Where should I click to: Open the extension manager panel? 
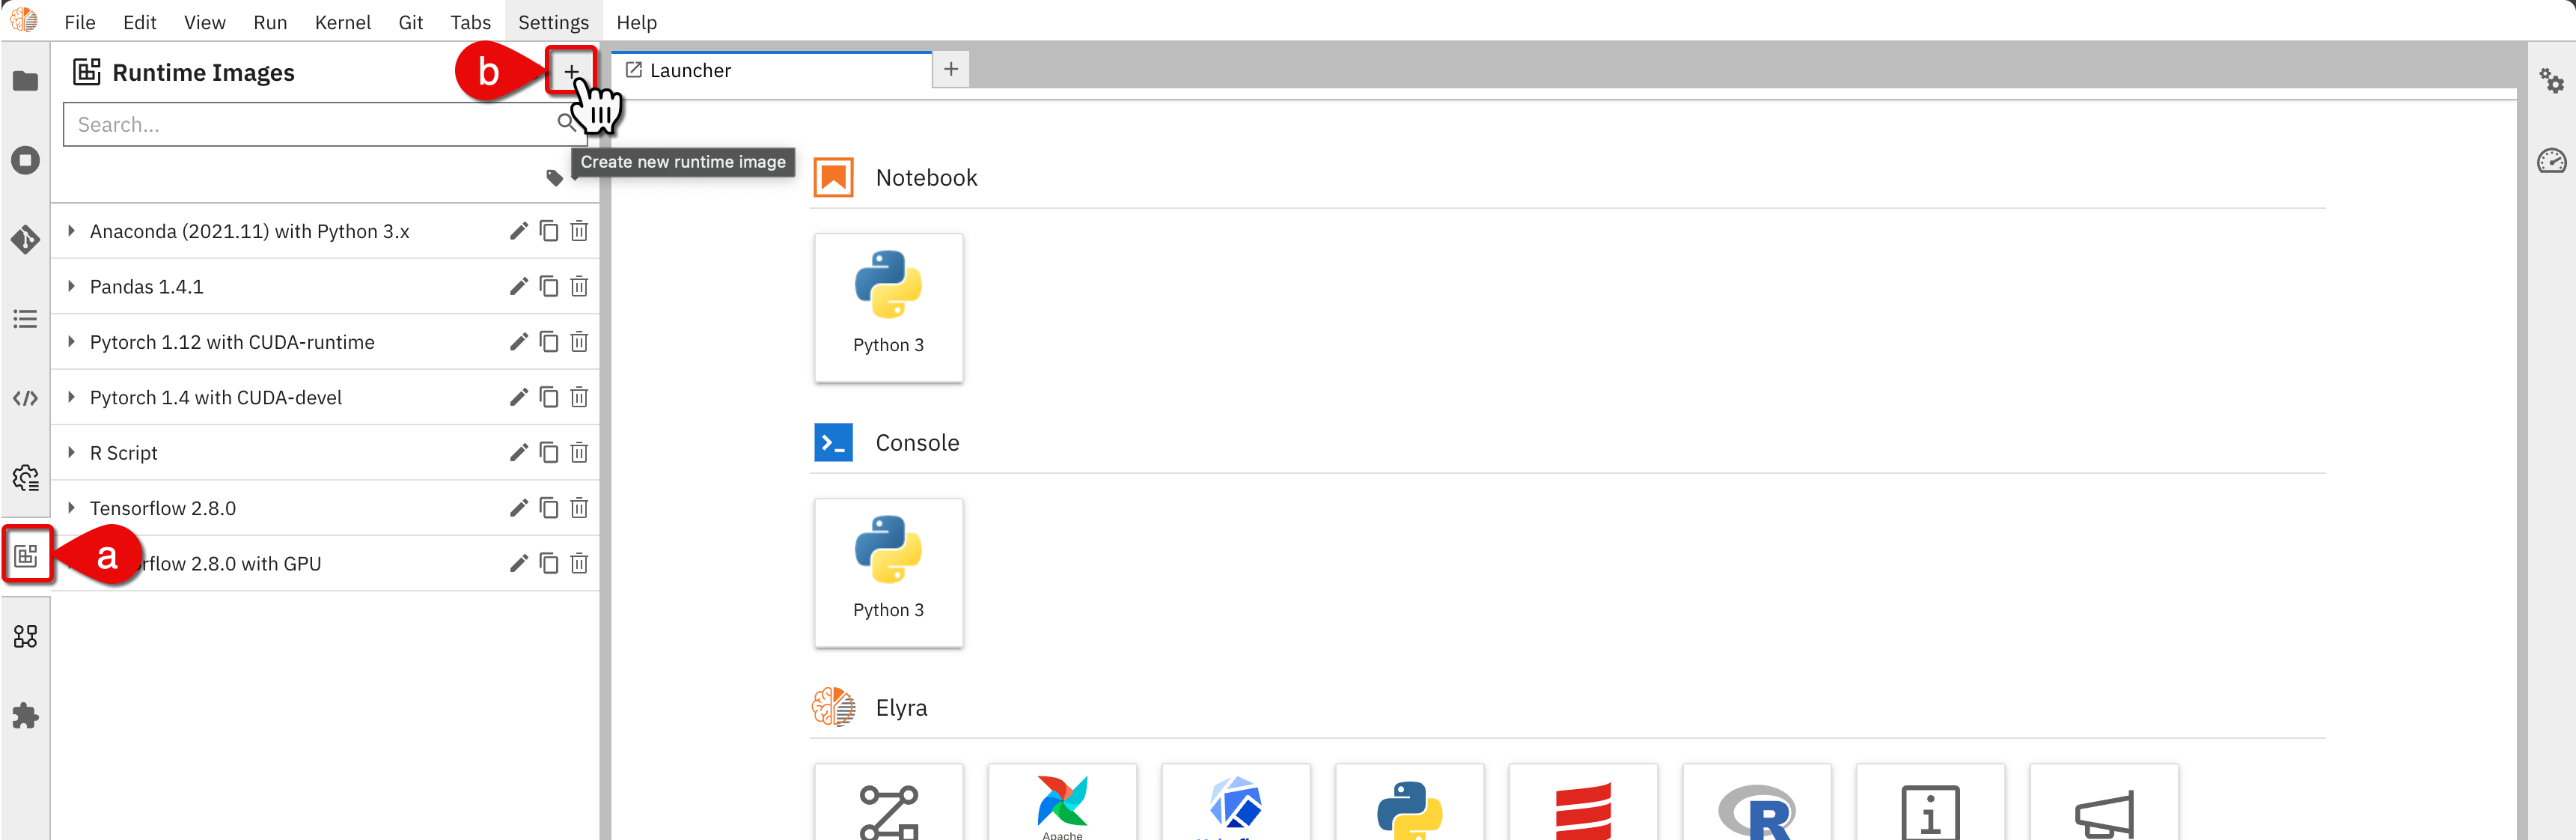point(26,715)
